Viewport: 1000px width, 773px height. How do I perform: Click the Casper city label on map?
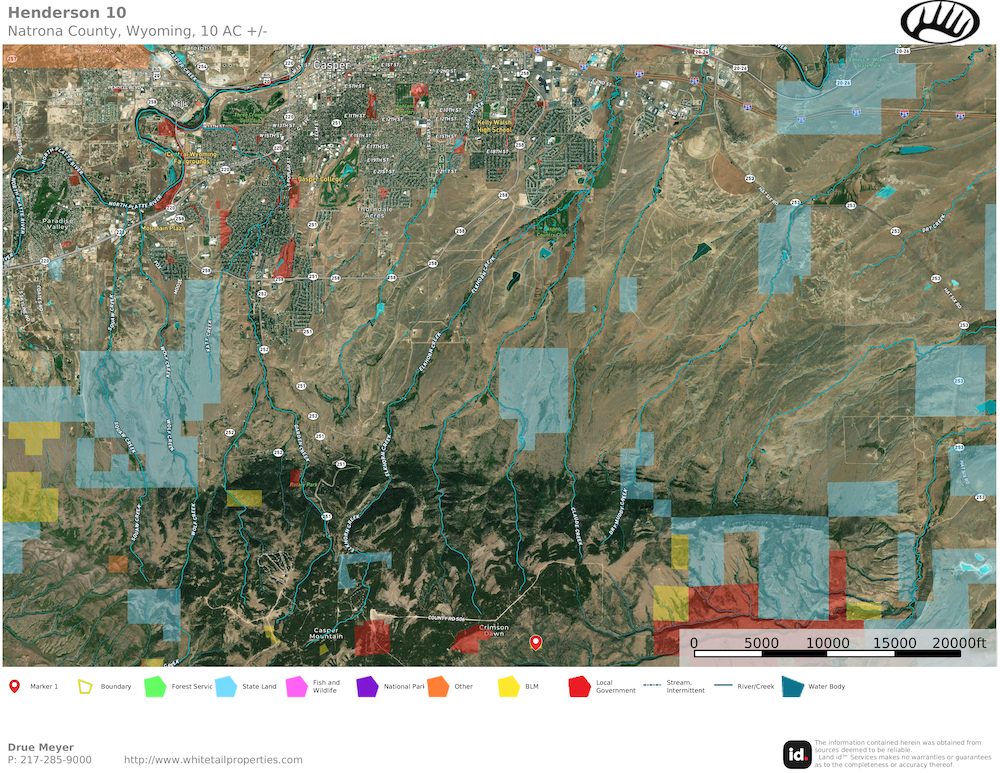coord(326,65)
